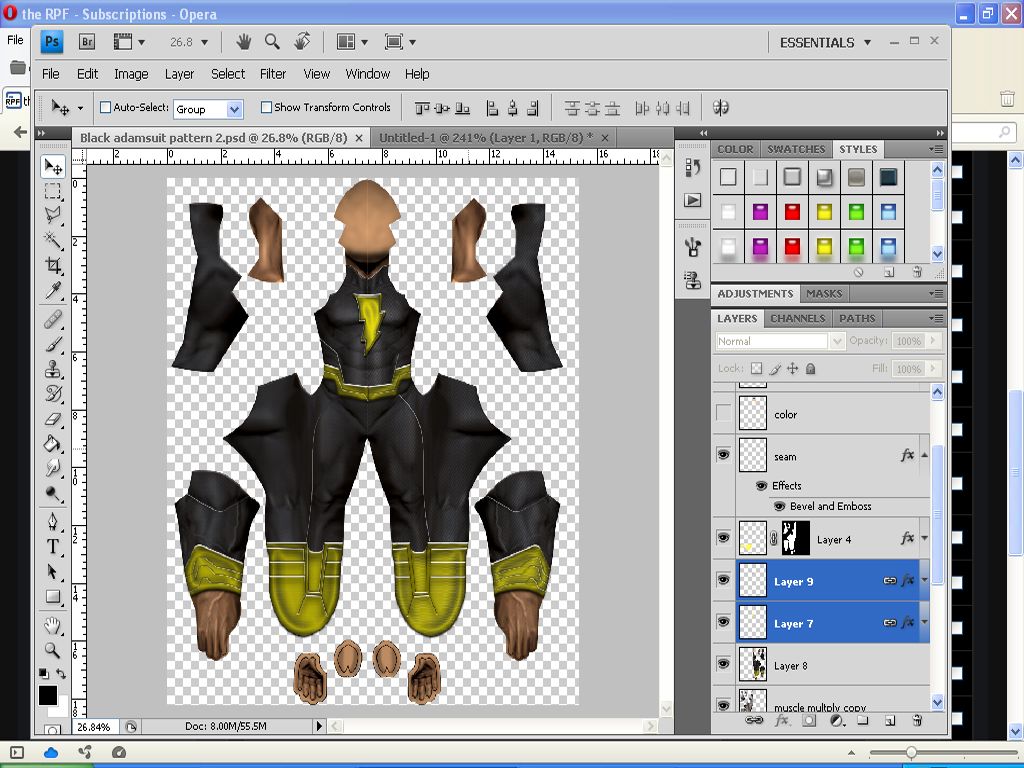Open the Masks panel tab
This screenshot has height=768, width=1024.
tap(824, 293)
